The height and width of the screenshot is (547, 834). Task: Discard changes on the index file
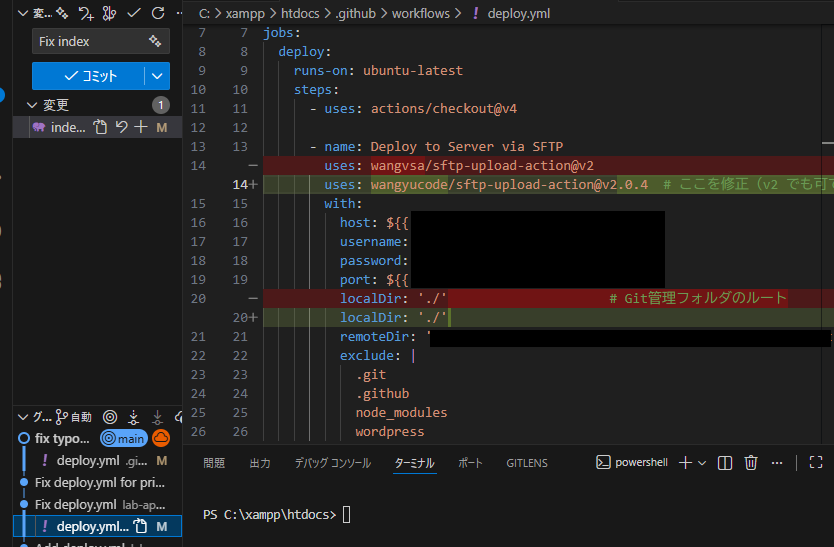[x=121, y=127]
